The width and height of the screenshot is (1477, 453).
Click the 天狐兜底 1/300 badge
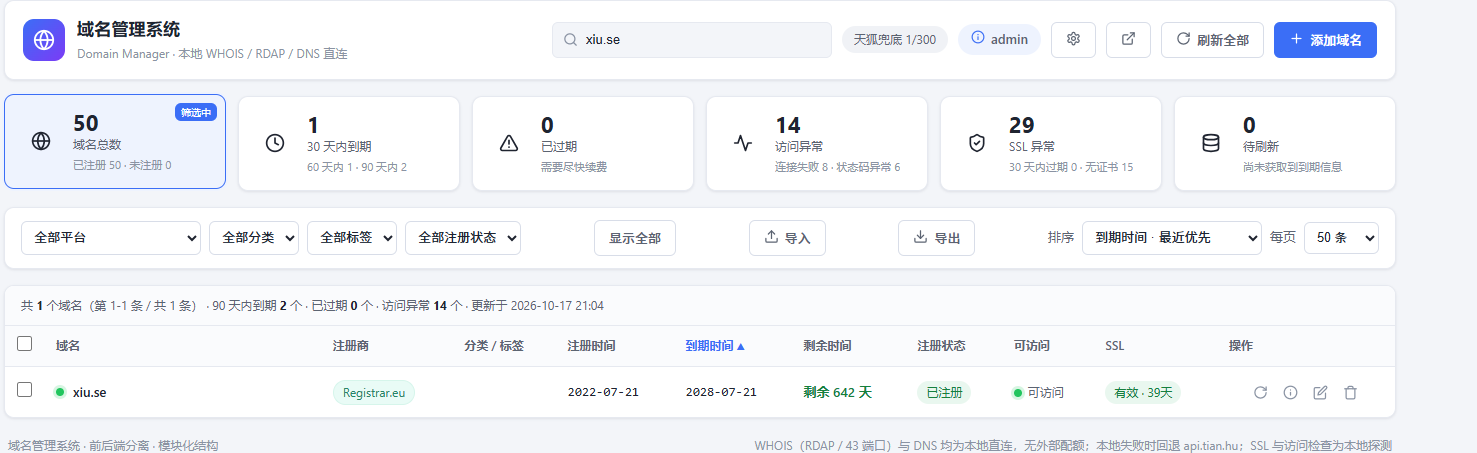(895, 40)
